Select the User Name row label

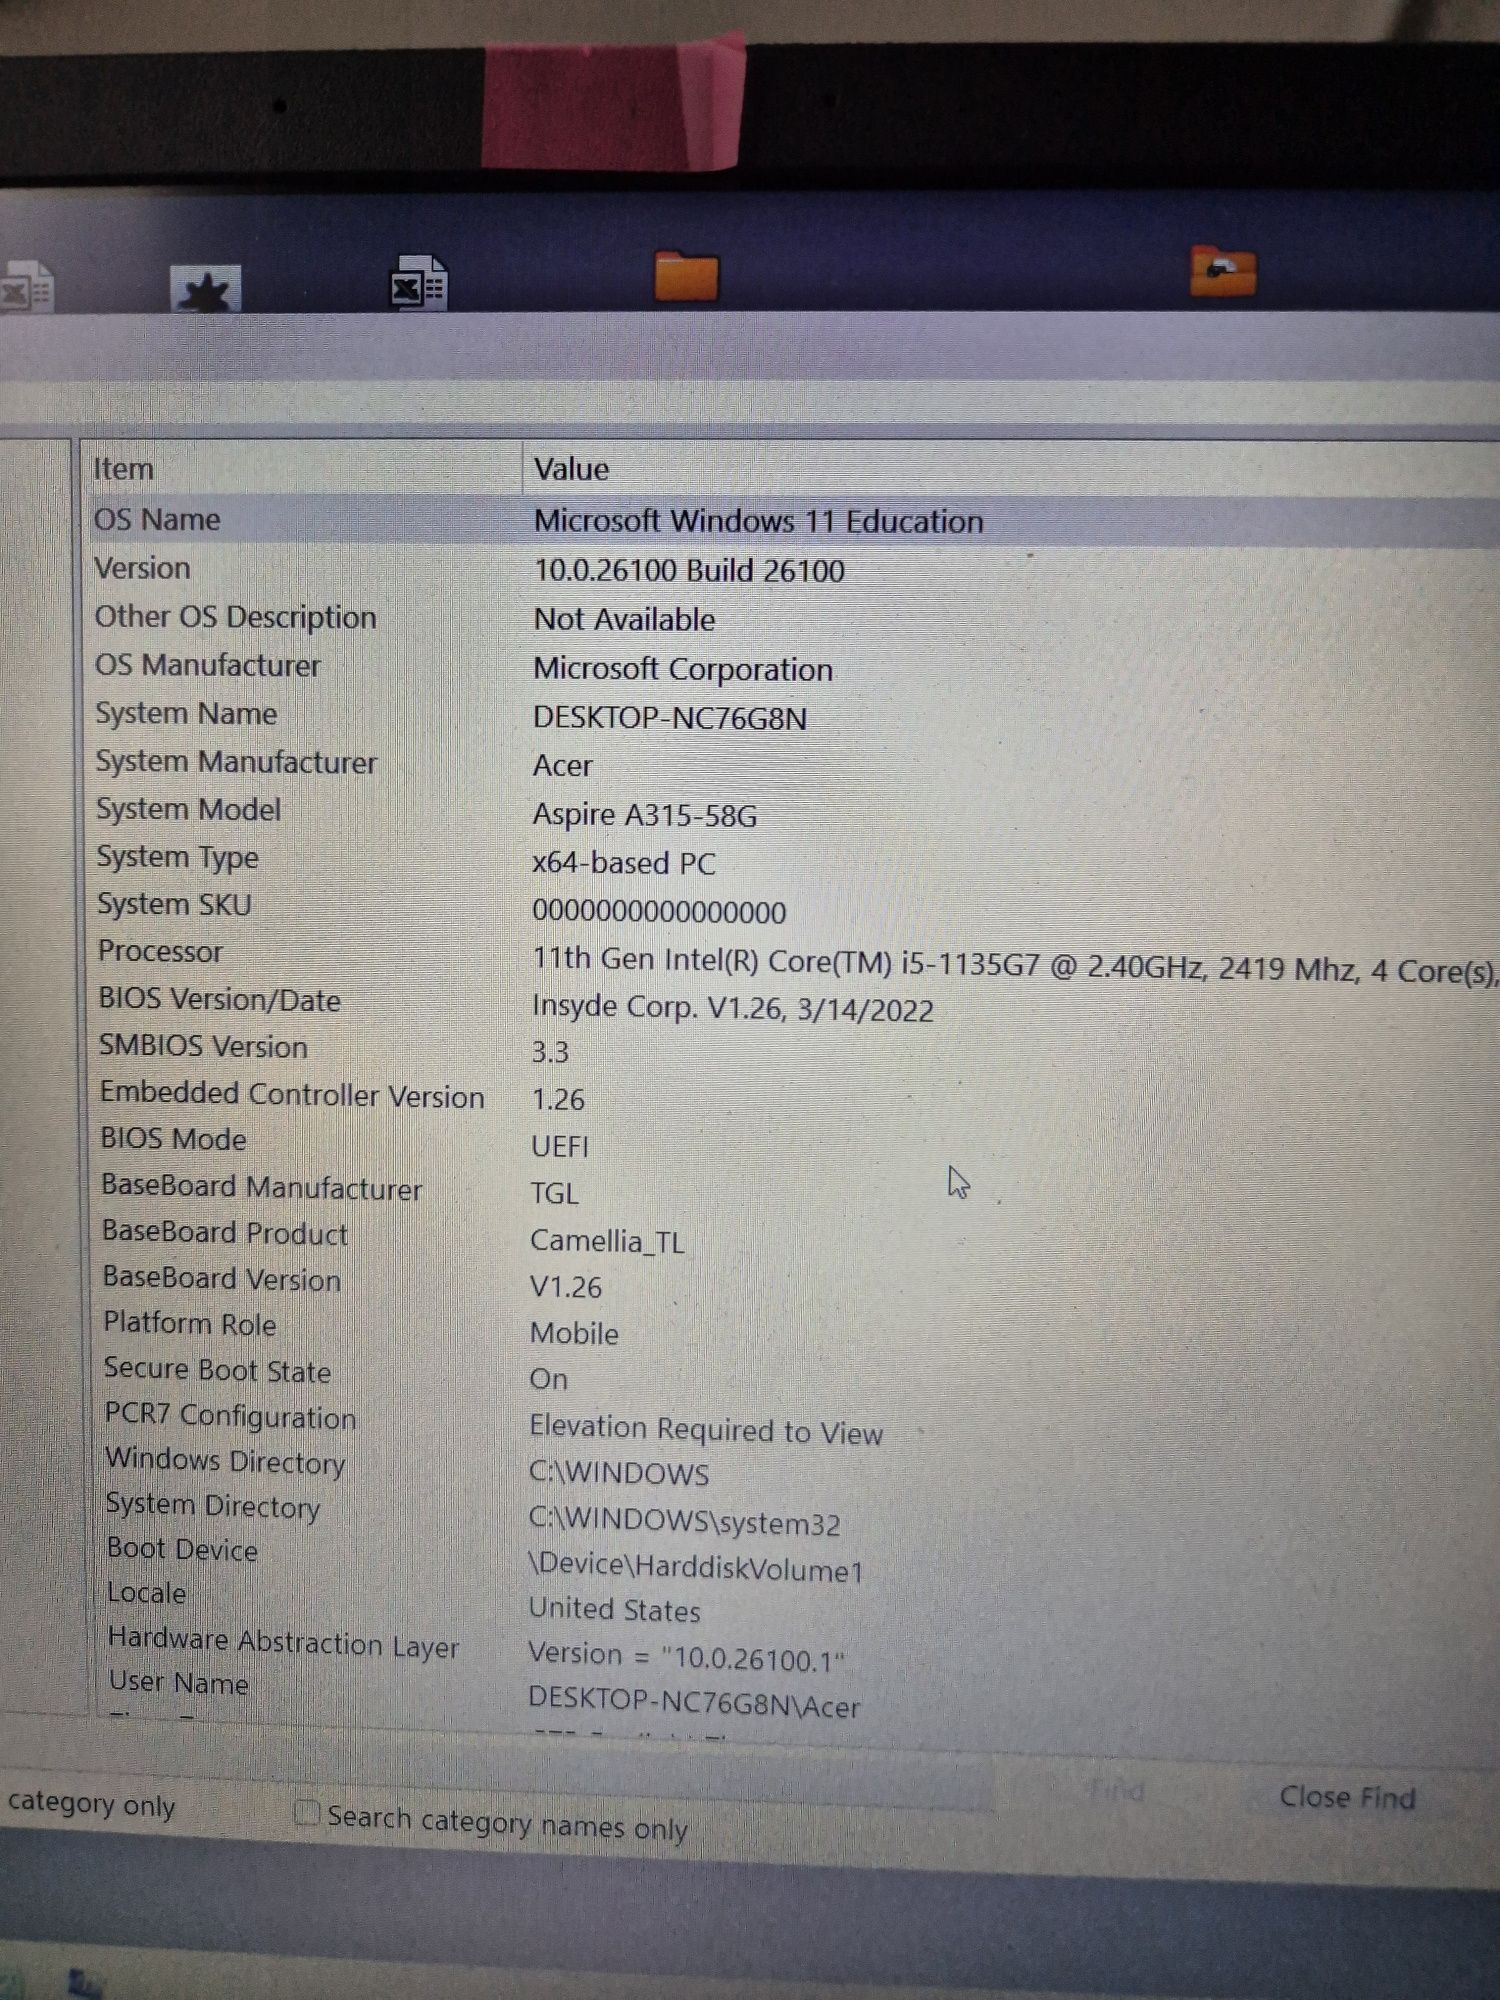click(179, 1683)
